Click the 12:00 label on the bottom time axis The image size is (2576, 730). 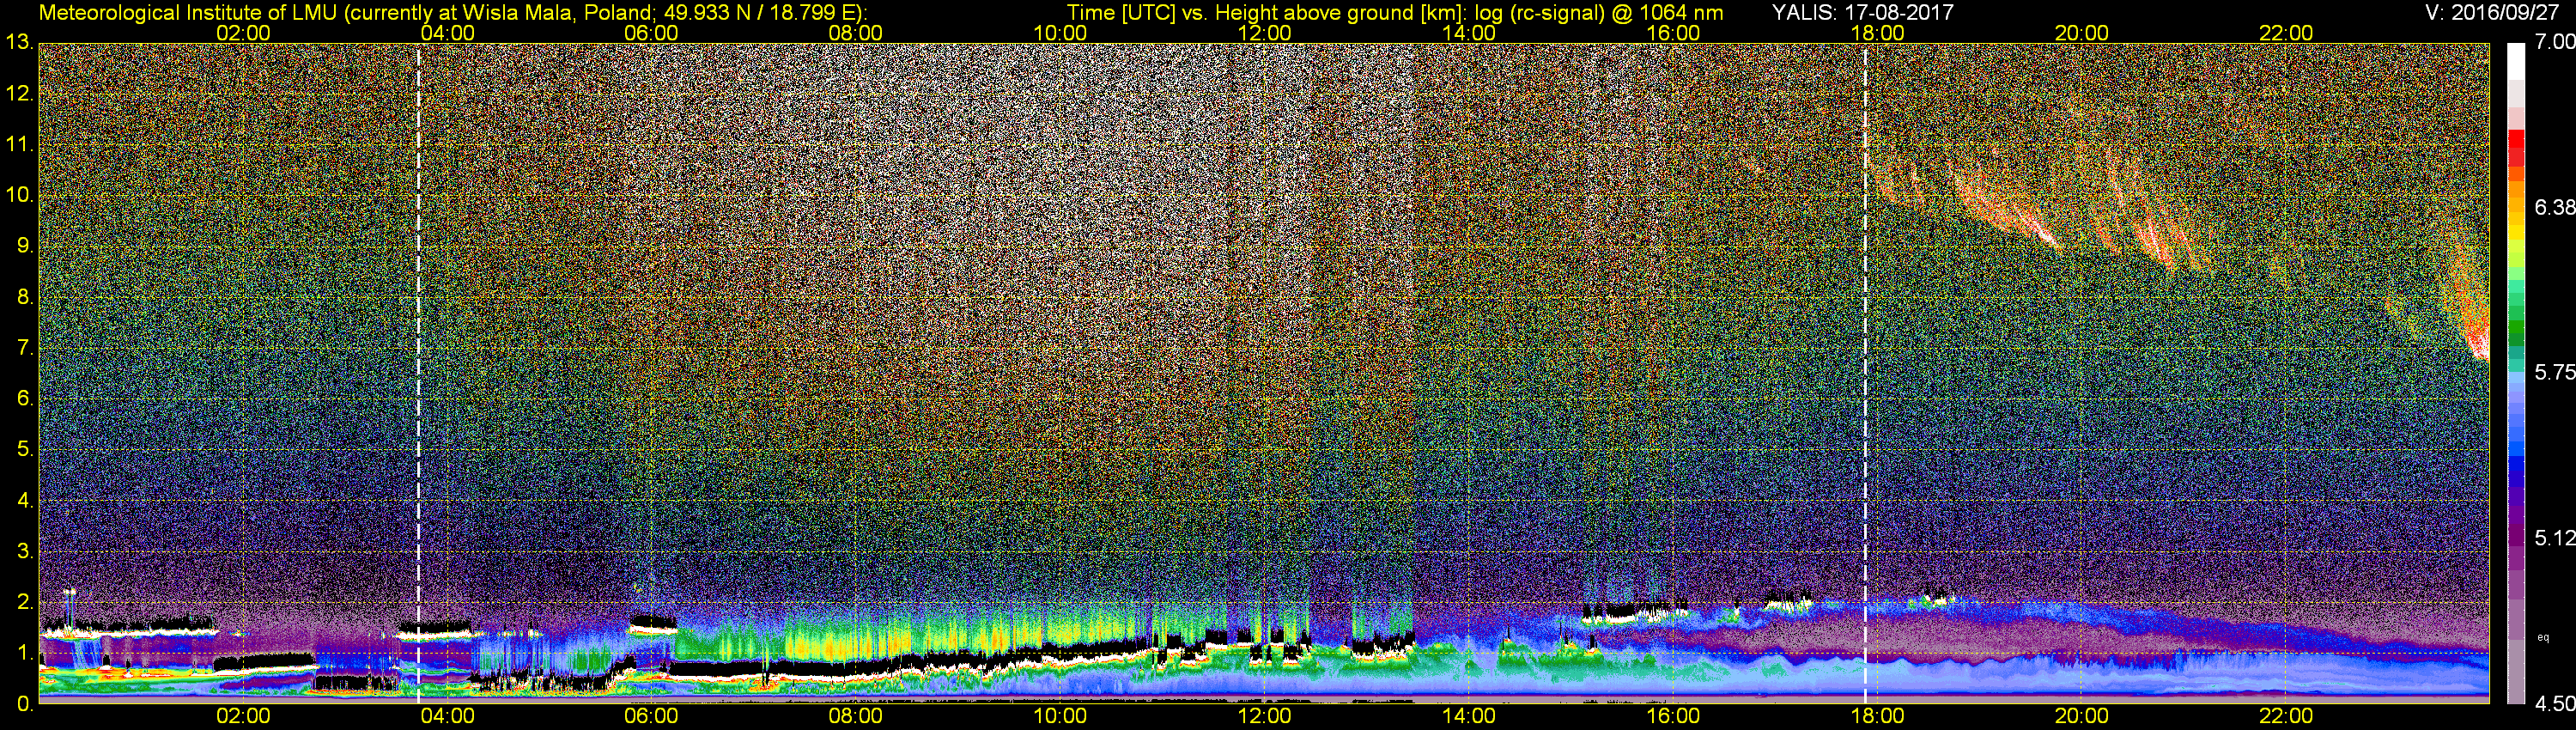[1264, 716]
